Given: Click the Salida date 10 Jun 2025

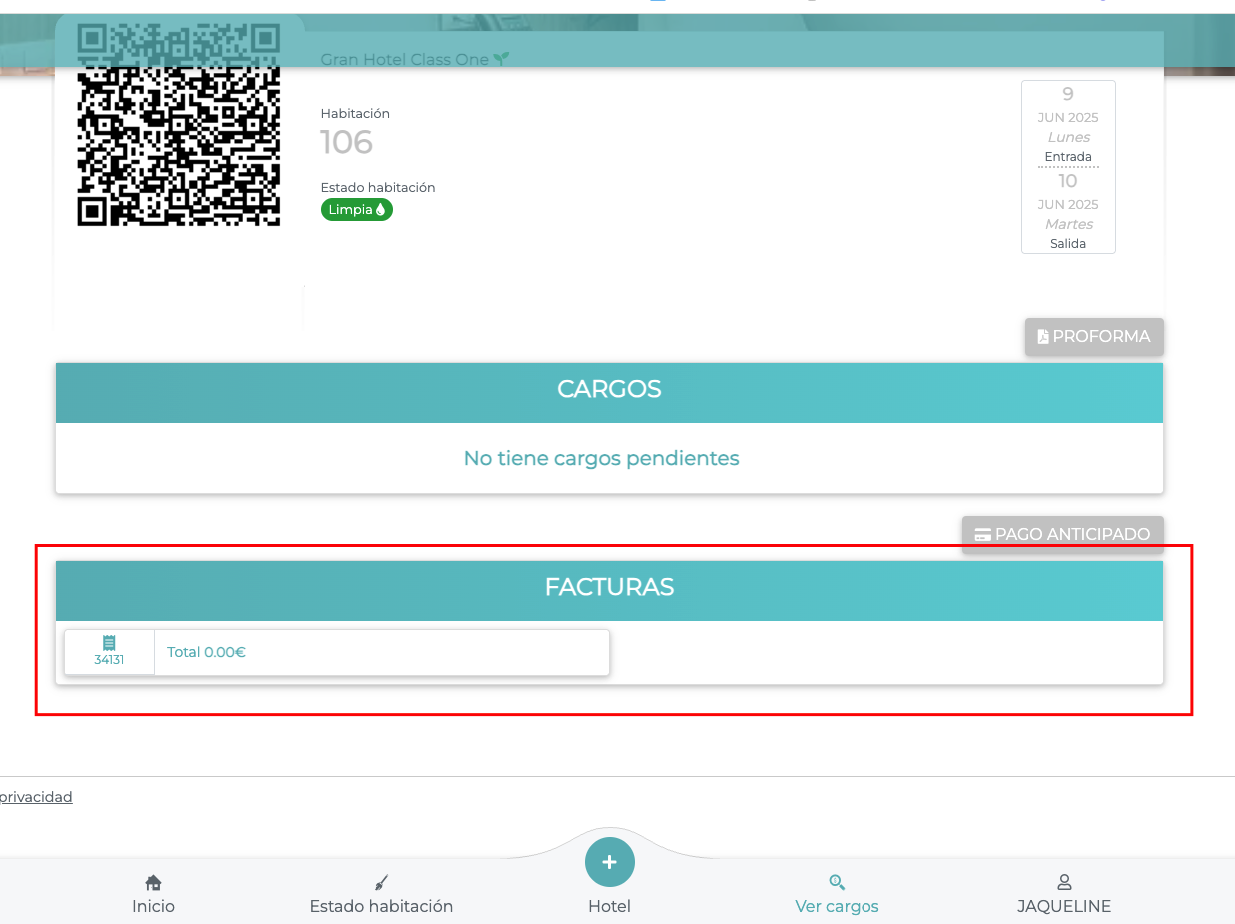Looking at the screenshot, I should point(1068,210).
